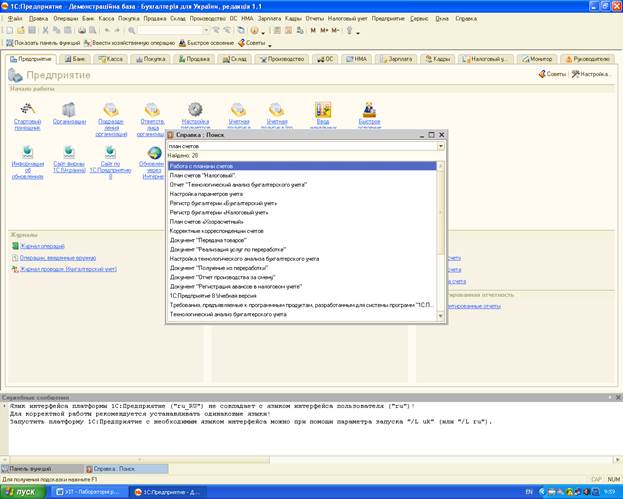Select result 1С:Предприятие 8 Учебная версия
The width and height of the screenshot is (623, 499).
click(302, 296)
